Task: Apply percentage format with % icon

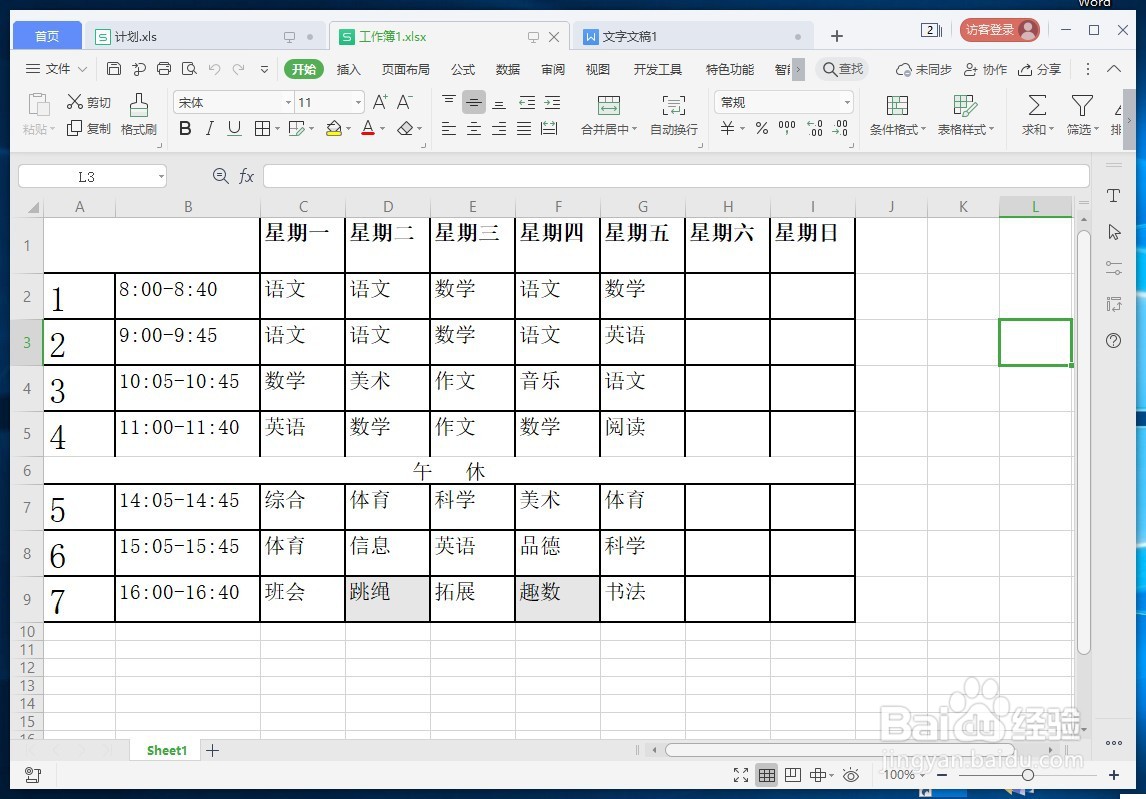Action: (763, 128)
